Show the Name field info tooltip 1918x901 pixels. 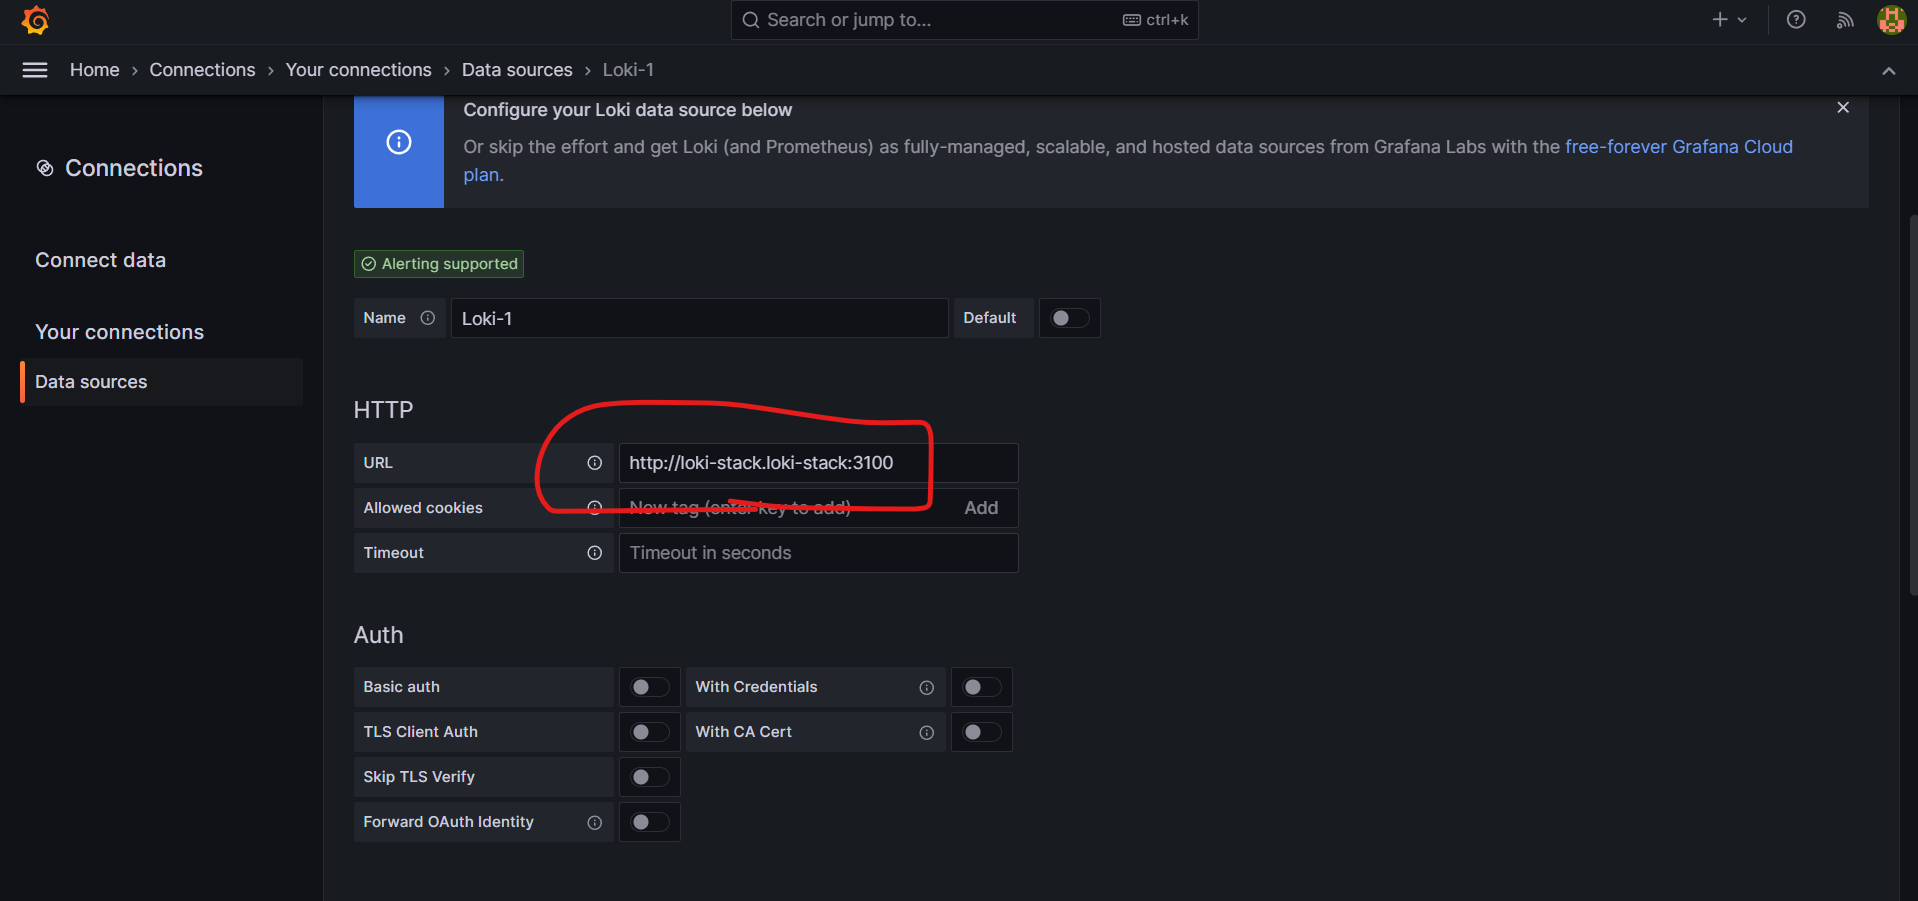(x=428, y=318)
